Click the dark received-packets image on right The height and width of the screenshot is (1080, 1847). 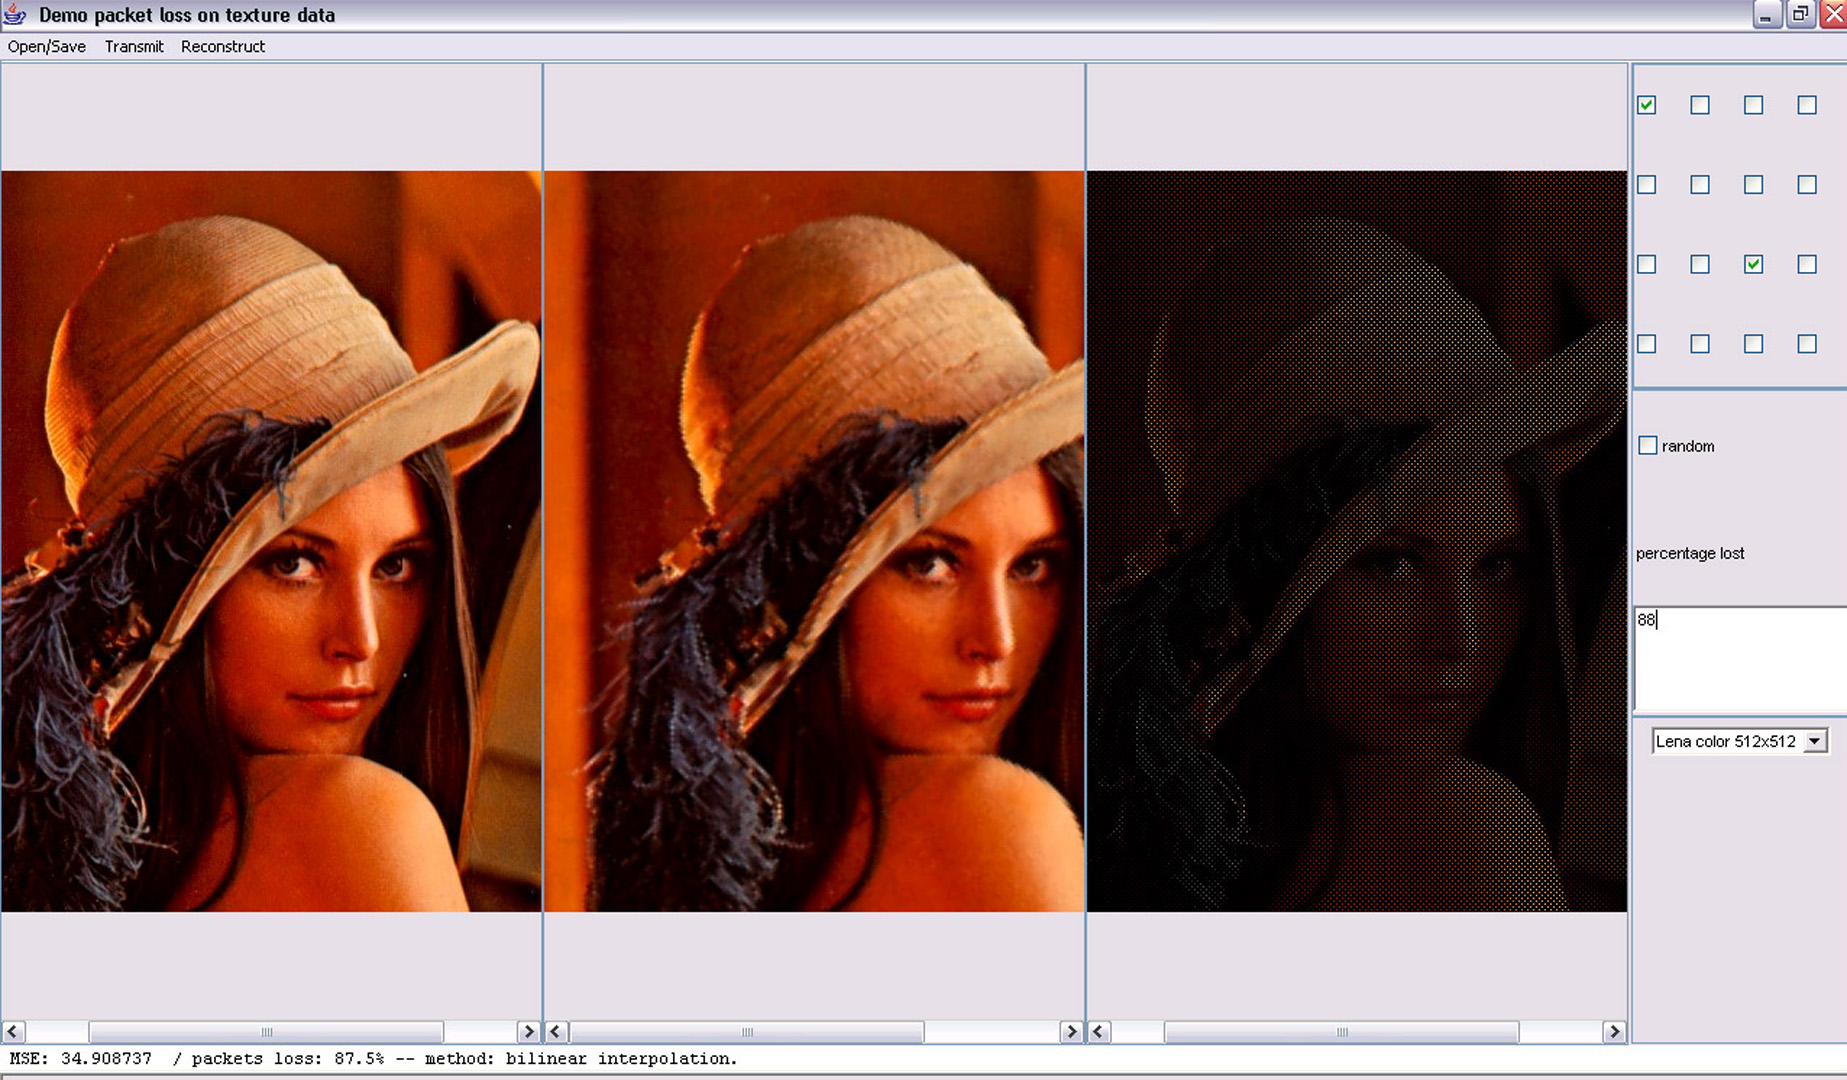pyautogui.click(x=1357, y=541)
